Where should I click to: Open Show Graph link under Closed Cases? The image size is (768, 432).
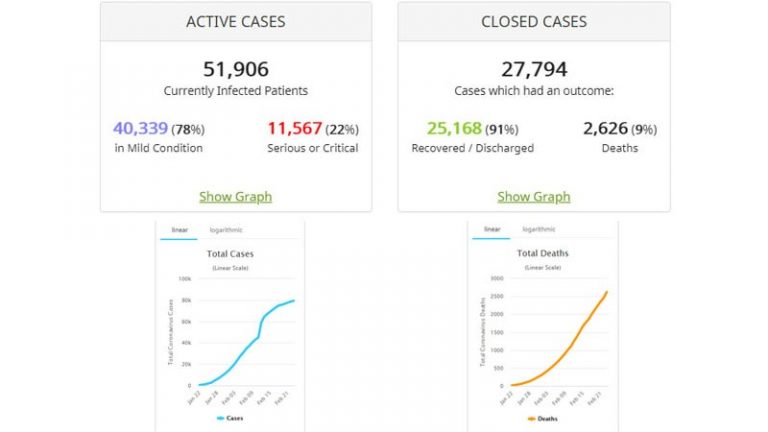tap(533, 197)
